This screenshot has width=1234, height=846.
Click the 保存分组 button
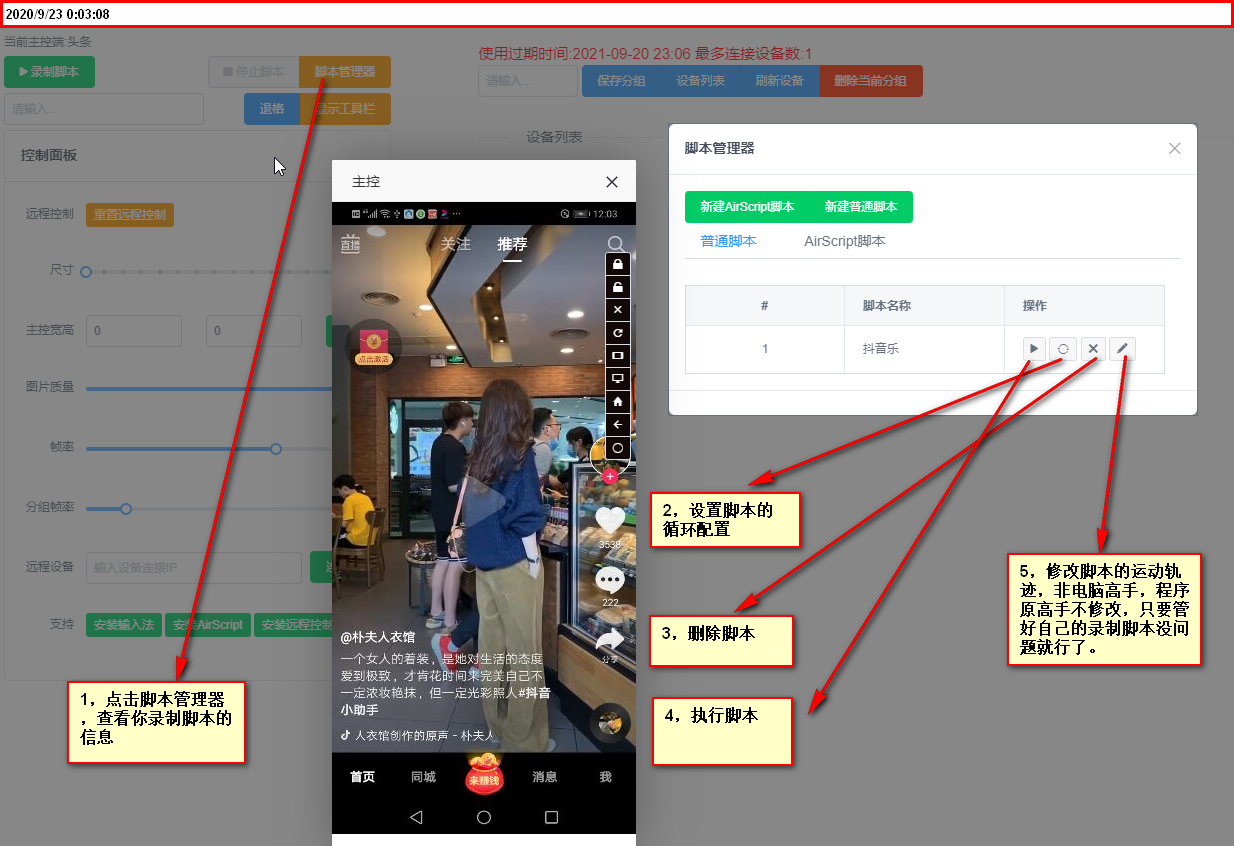(621, 81)
